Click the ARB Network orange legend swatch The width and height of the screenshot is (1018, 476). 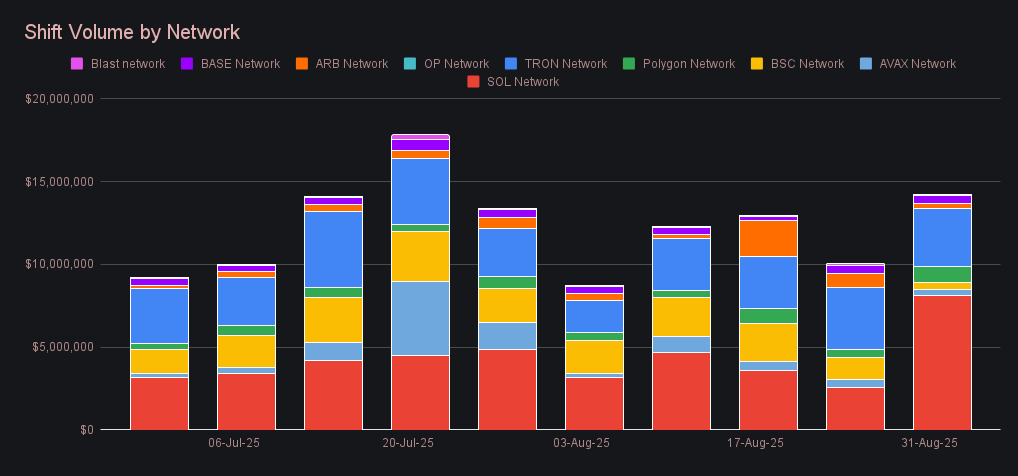coord(301,64)
